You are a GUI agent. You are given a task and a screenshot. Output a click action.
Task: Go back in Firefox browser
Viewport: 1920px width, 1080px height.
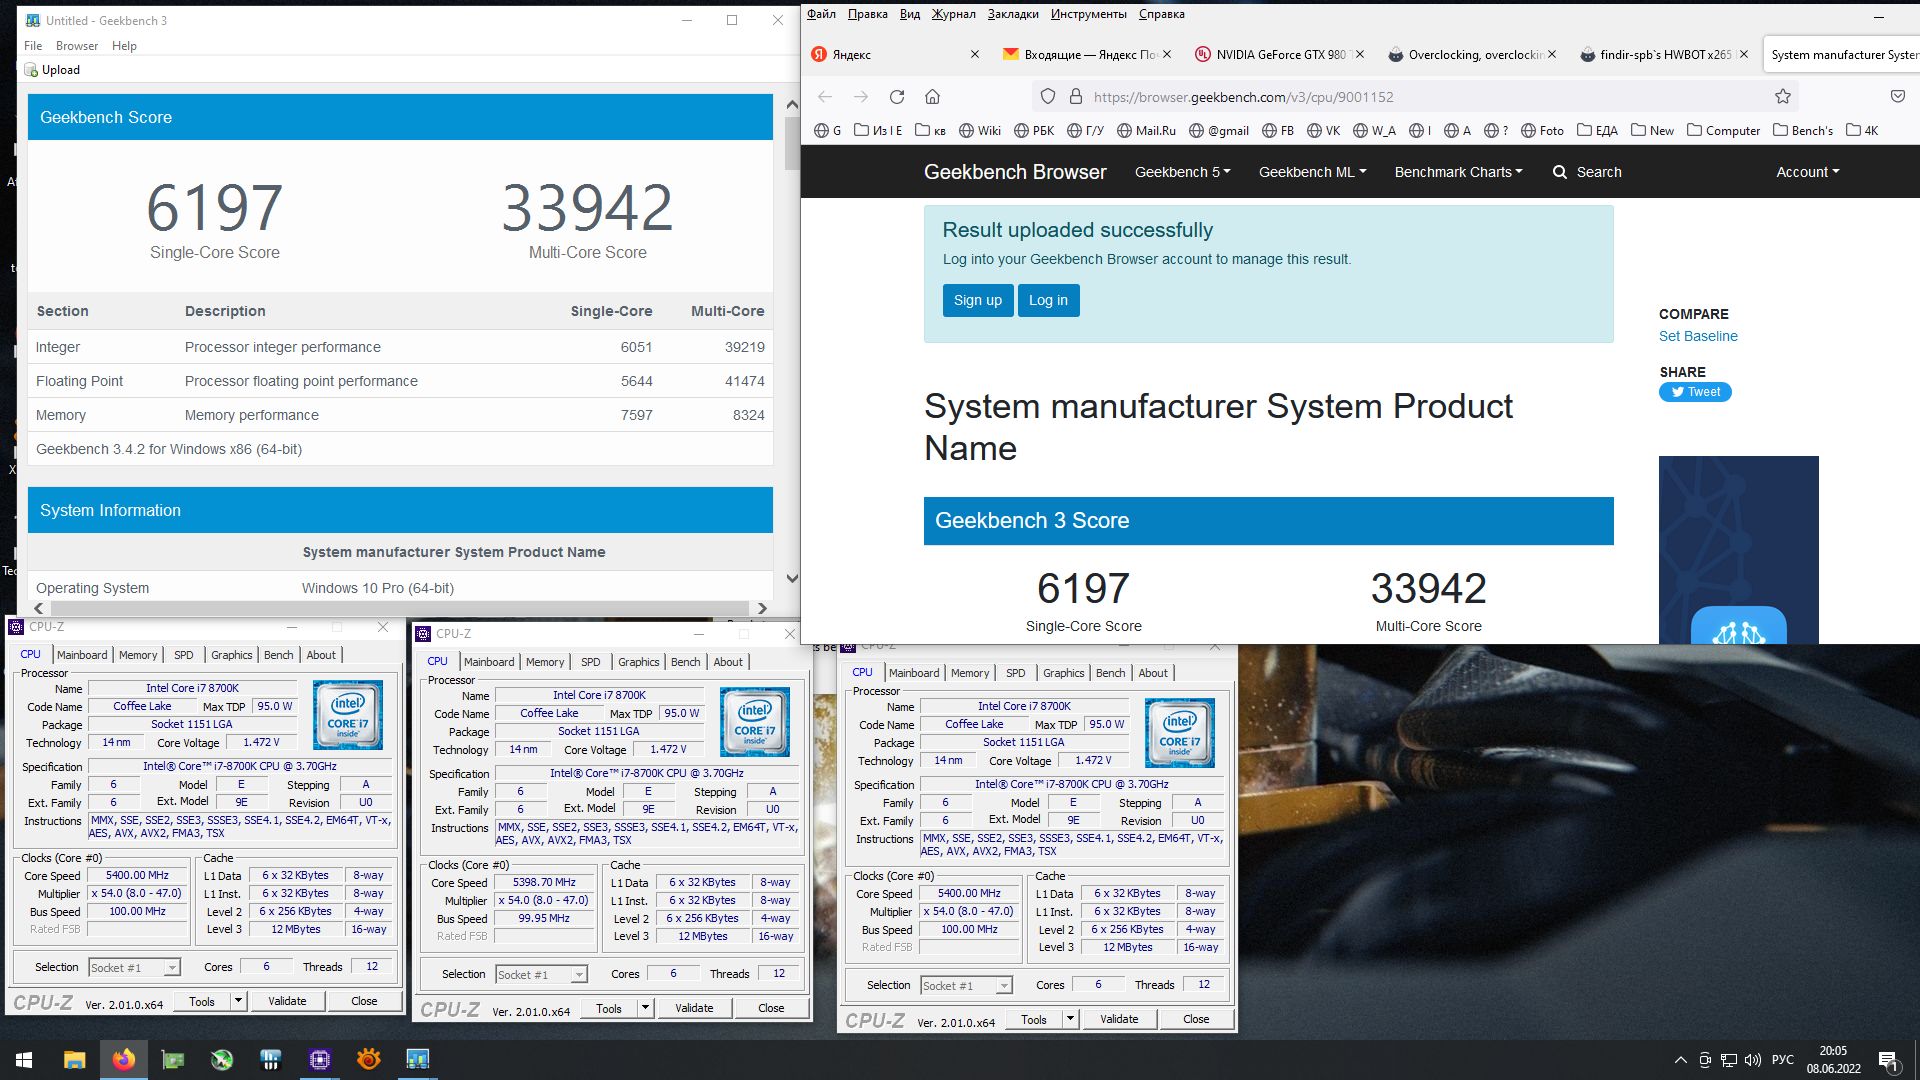click(x=825, y=97)
